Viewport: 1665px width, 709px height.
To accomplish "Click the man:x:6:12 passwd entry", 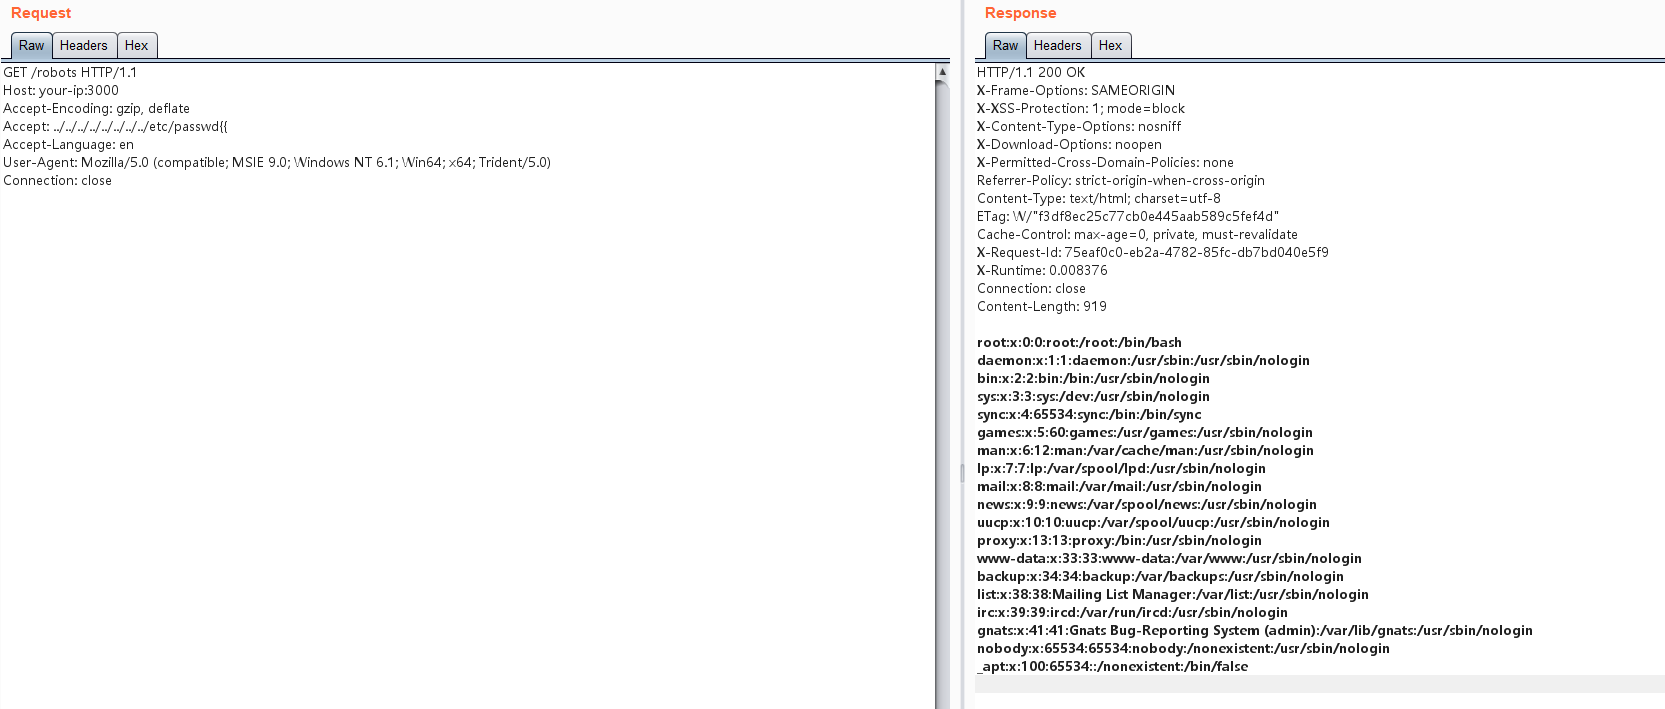I will 1145,451.
